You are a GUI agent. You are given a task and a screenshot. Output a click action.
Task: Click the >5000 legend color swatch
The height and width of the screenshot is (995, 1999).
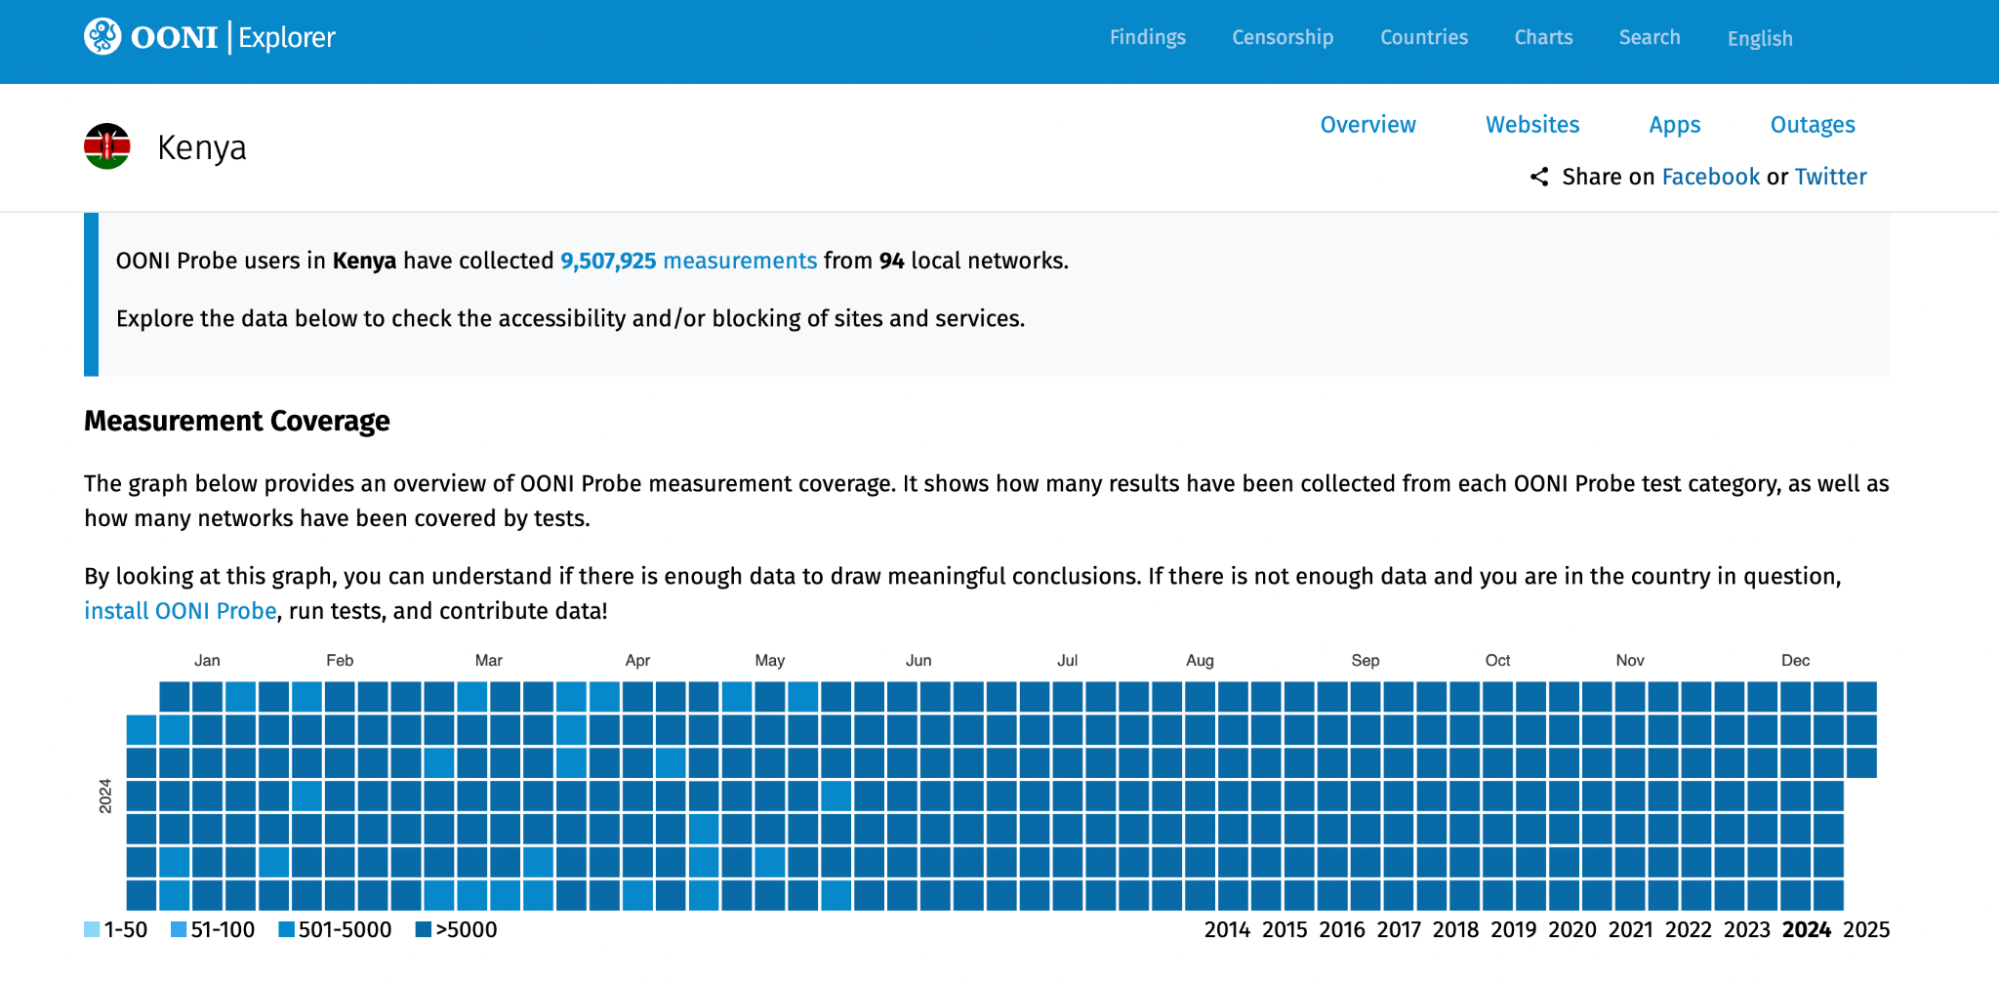pyautogui.click(x=423, y=930)
